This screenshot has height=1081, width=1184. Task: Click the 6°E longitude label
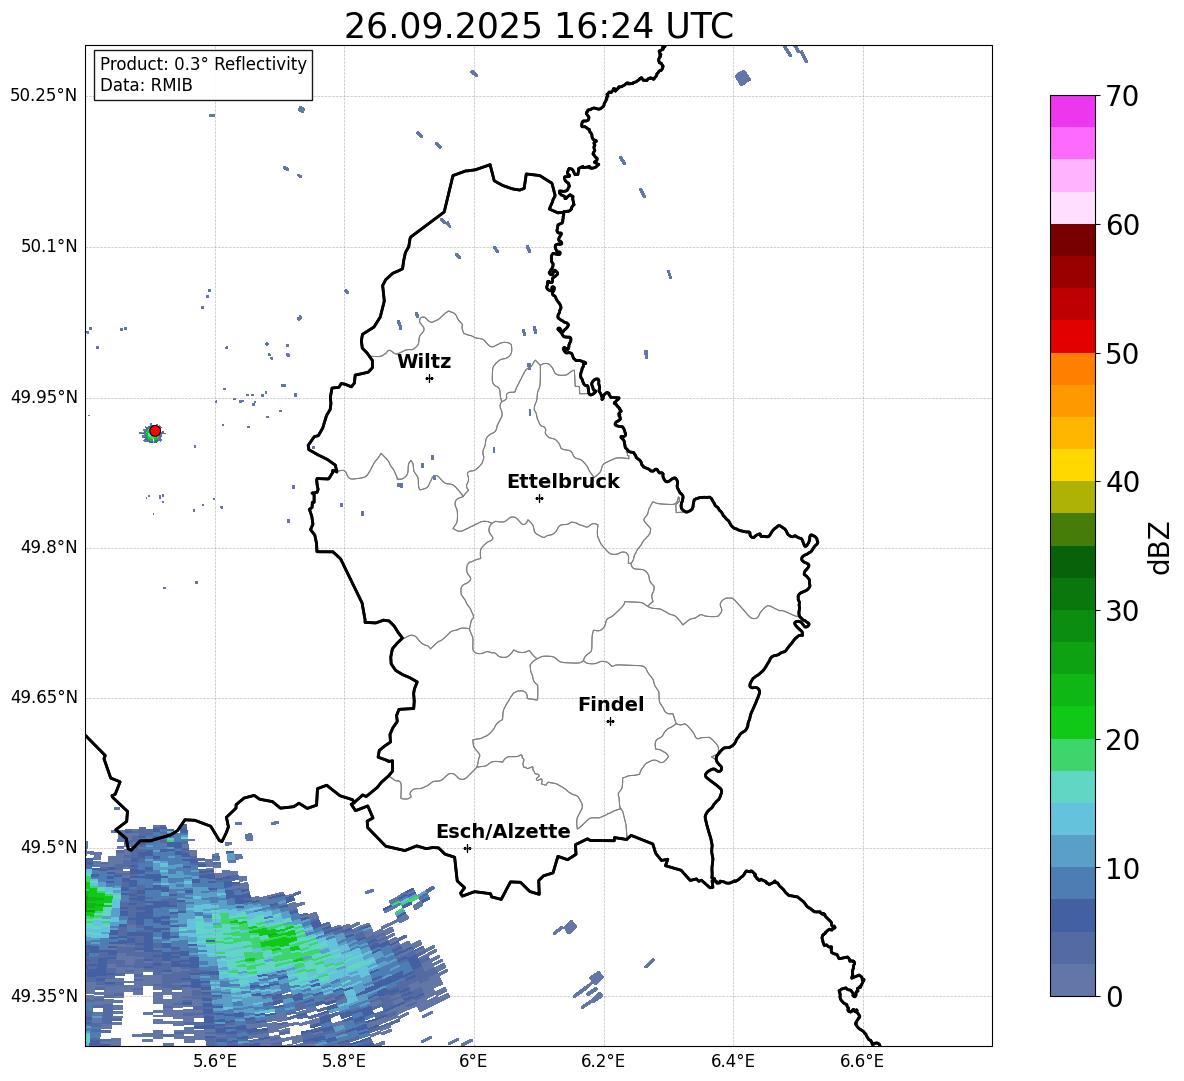coord(473,1062)
